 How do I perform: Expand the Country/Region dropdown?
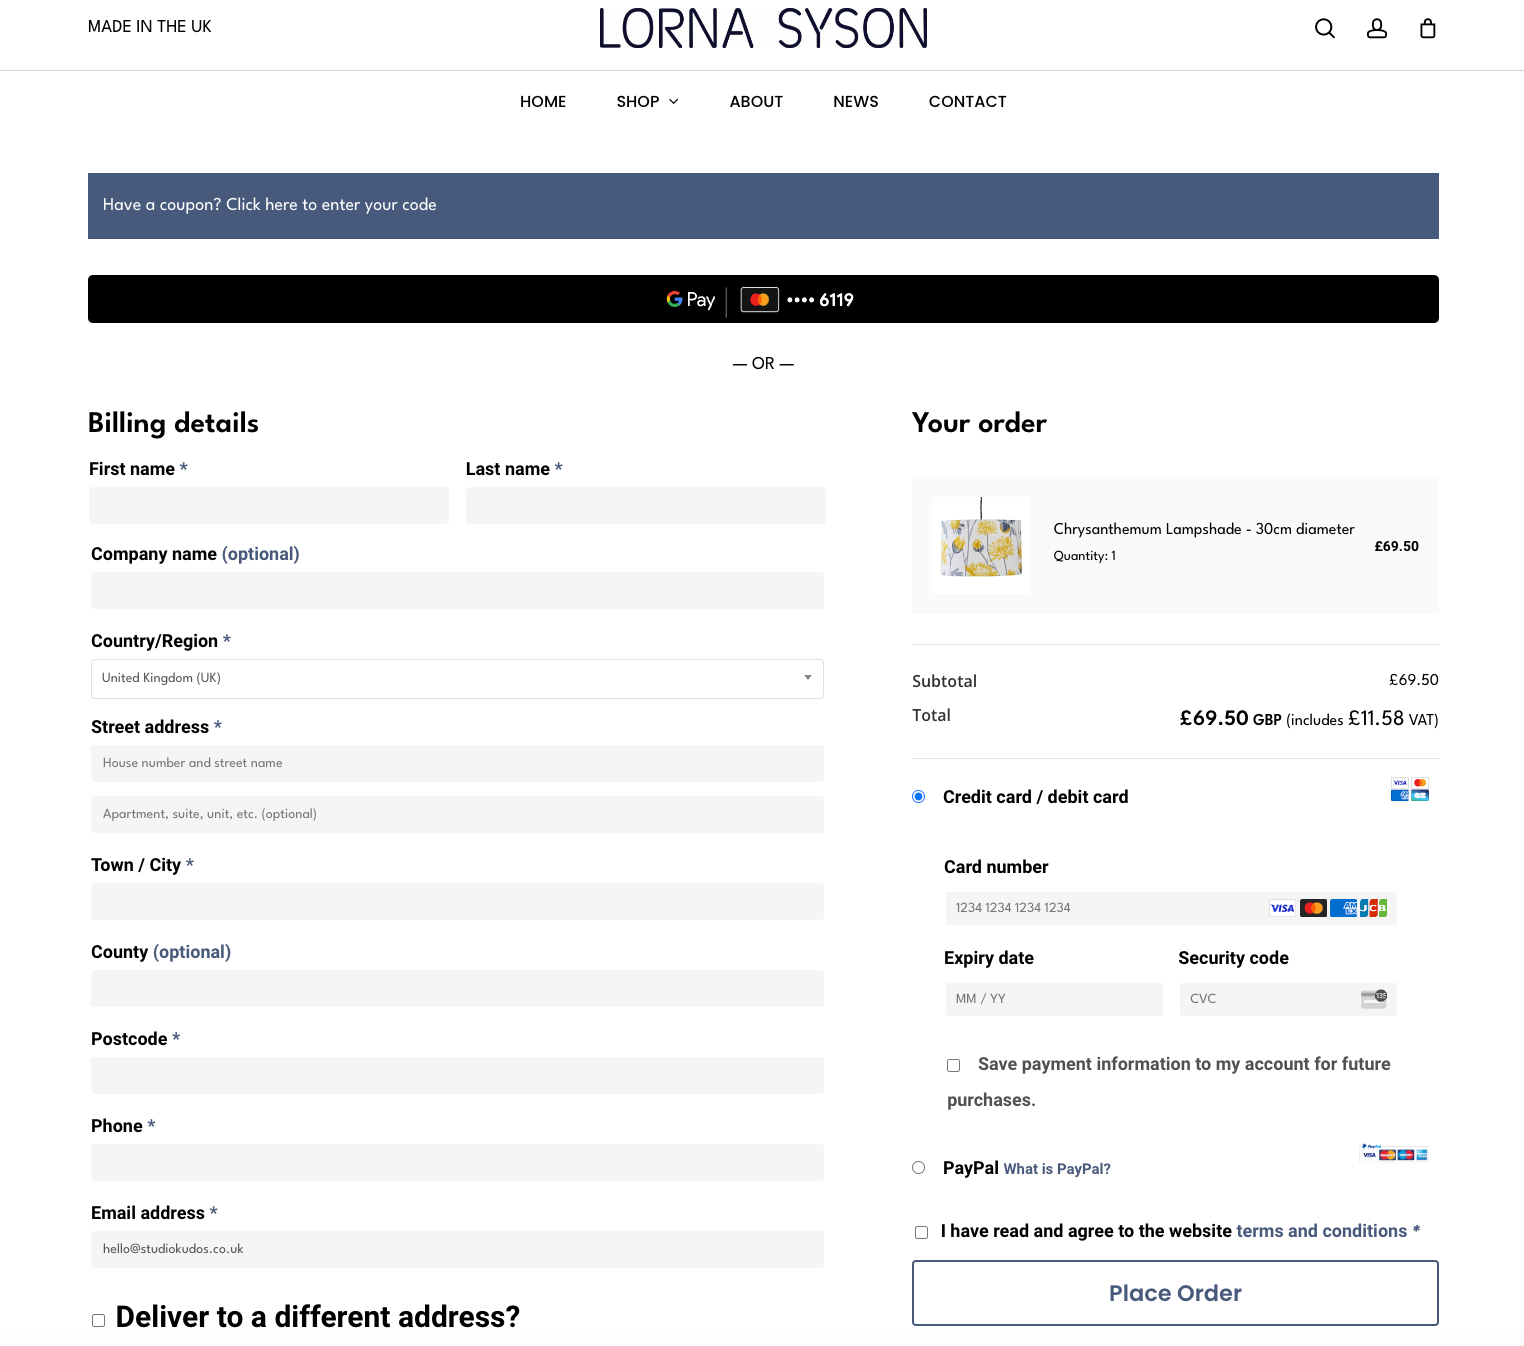[x=457, y=678]
